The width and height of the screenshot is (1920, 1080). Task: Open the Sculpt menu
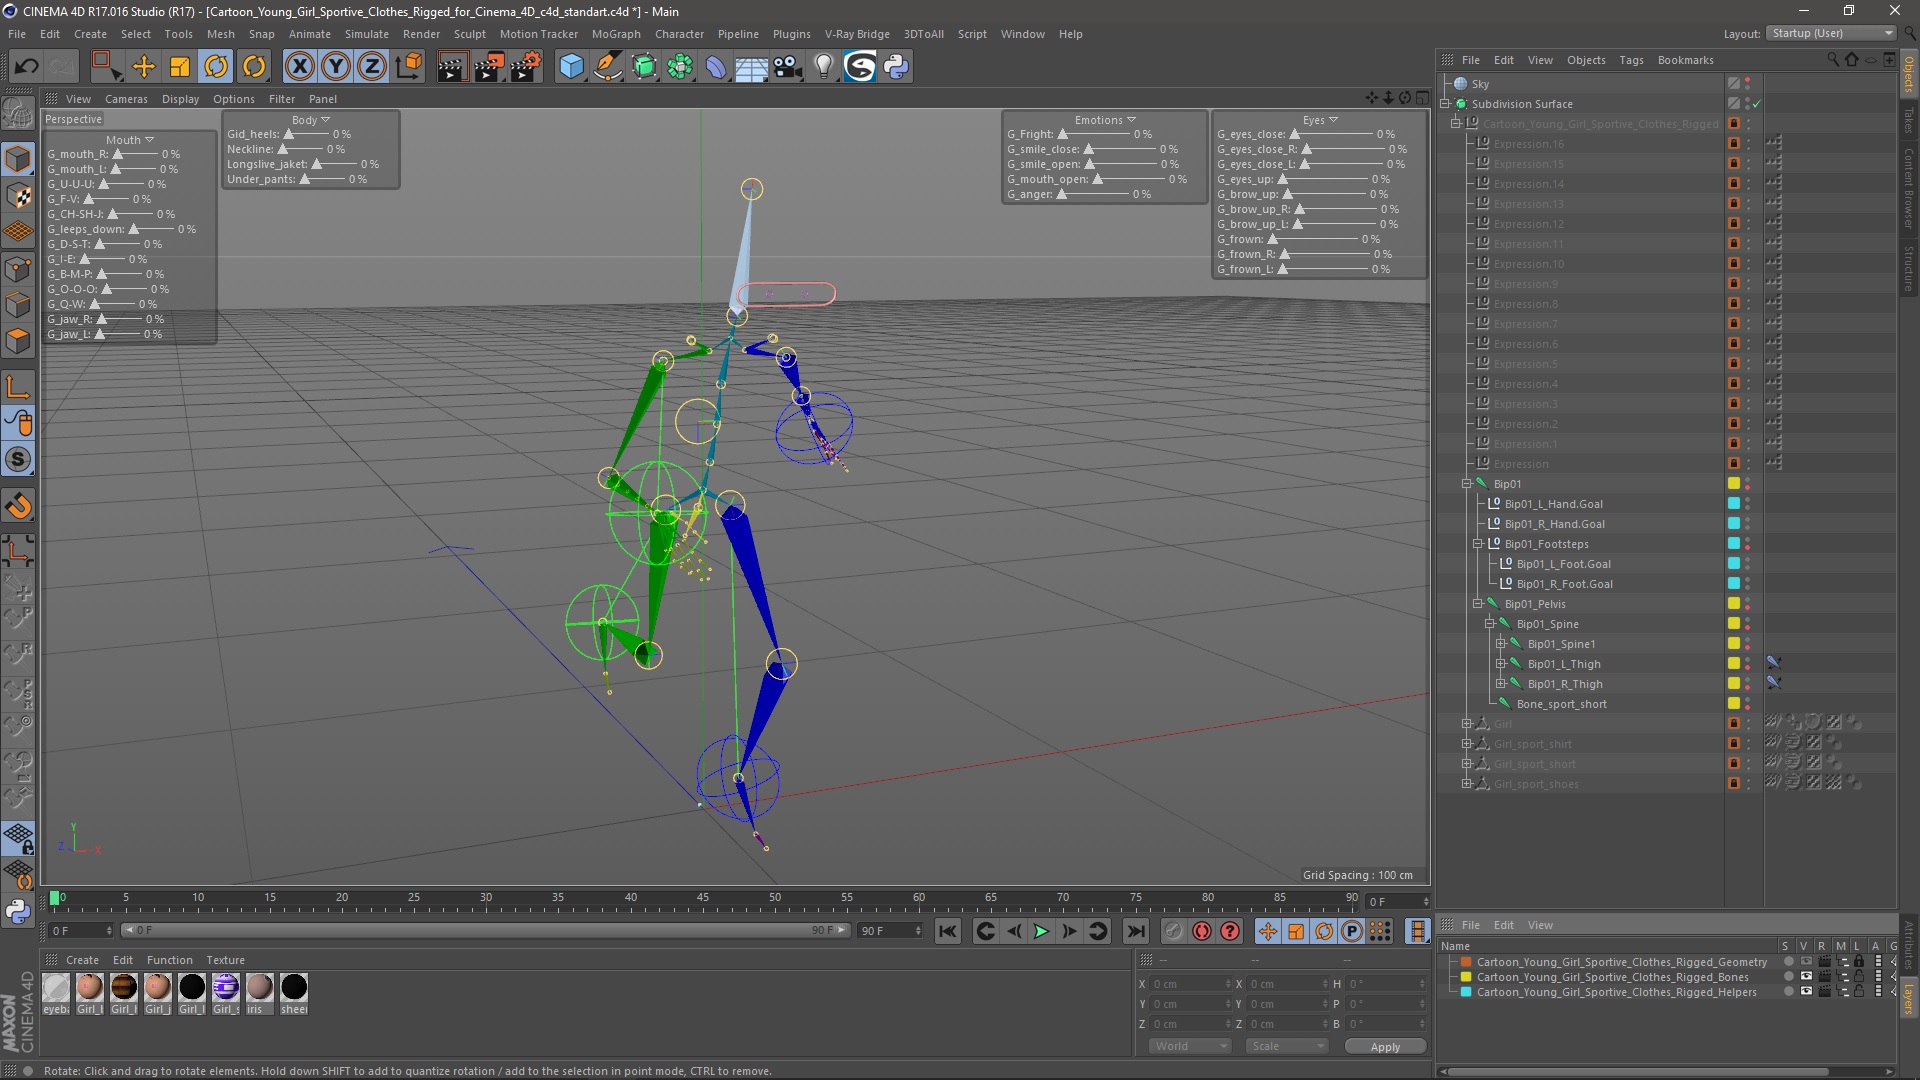click(x=469, y=34)
